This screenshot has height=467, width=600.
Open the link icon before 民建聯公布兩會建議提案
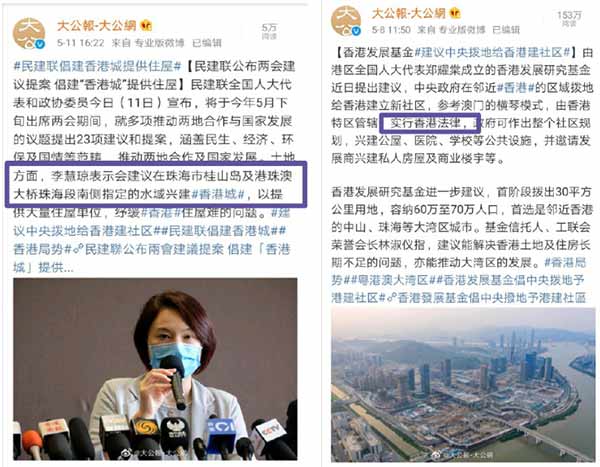pos(78,250)
